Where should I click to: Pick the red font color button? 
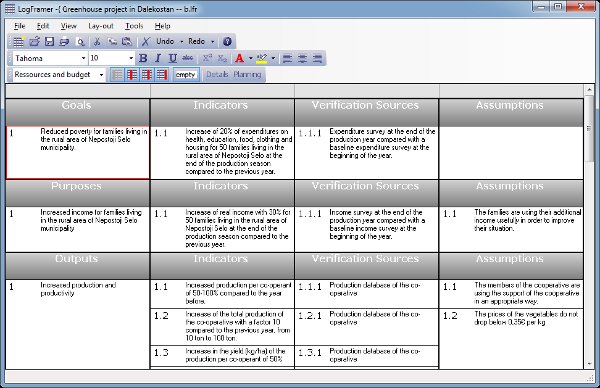[x=240, y=58]
